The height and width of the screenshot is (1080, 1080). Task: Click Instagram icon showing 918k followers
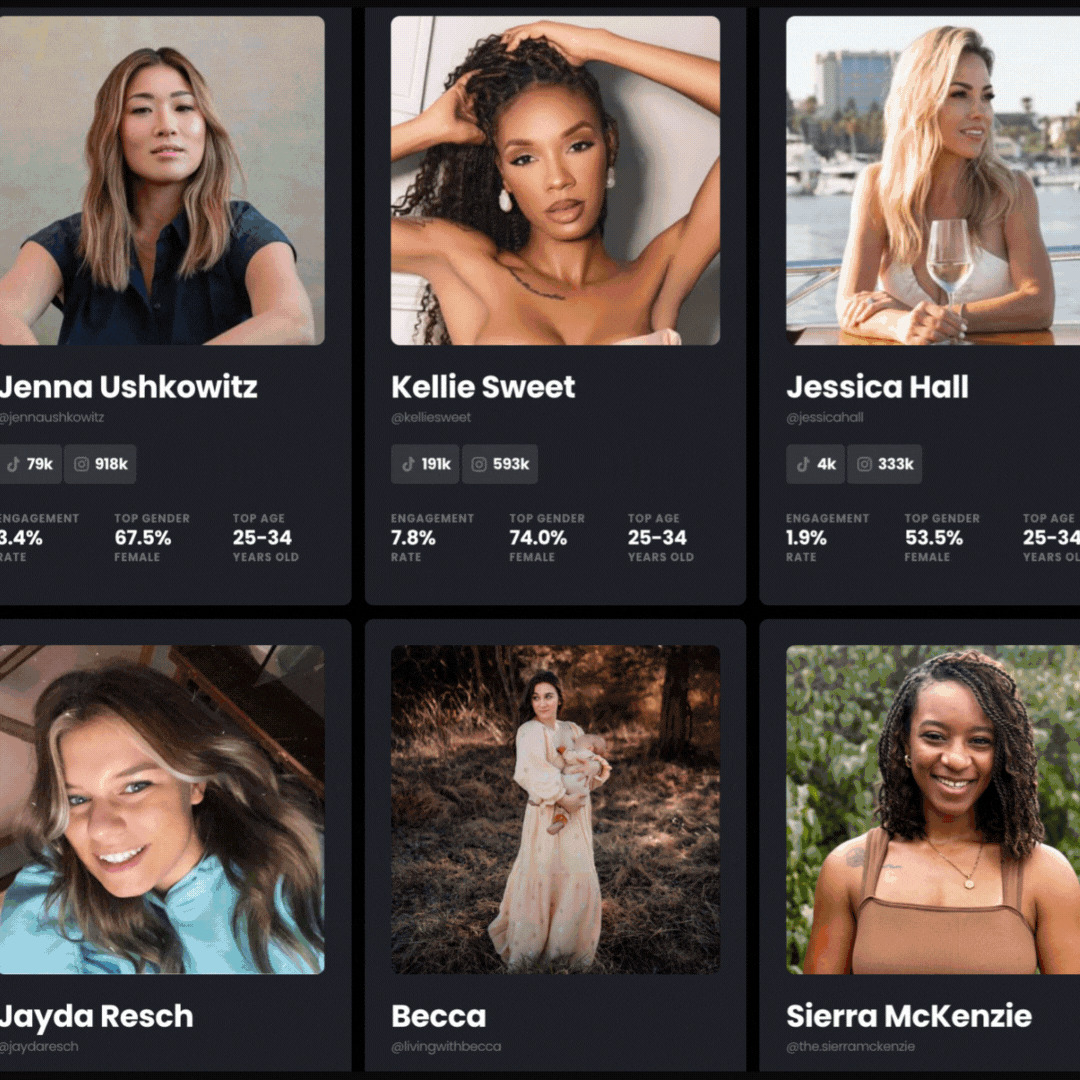[x=82, y=464]
